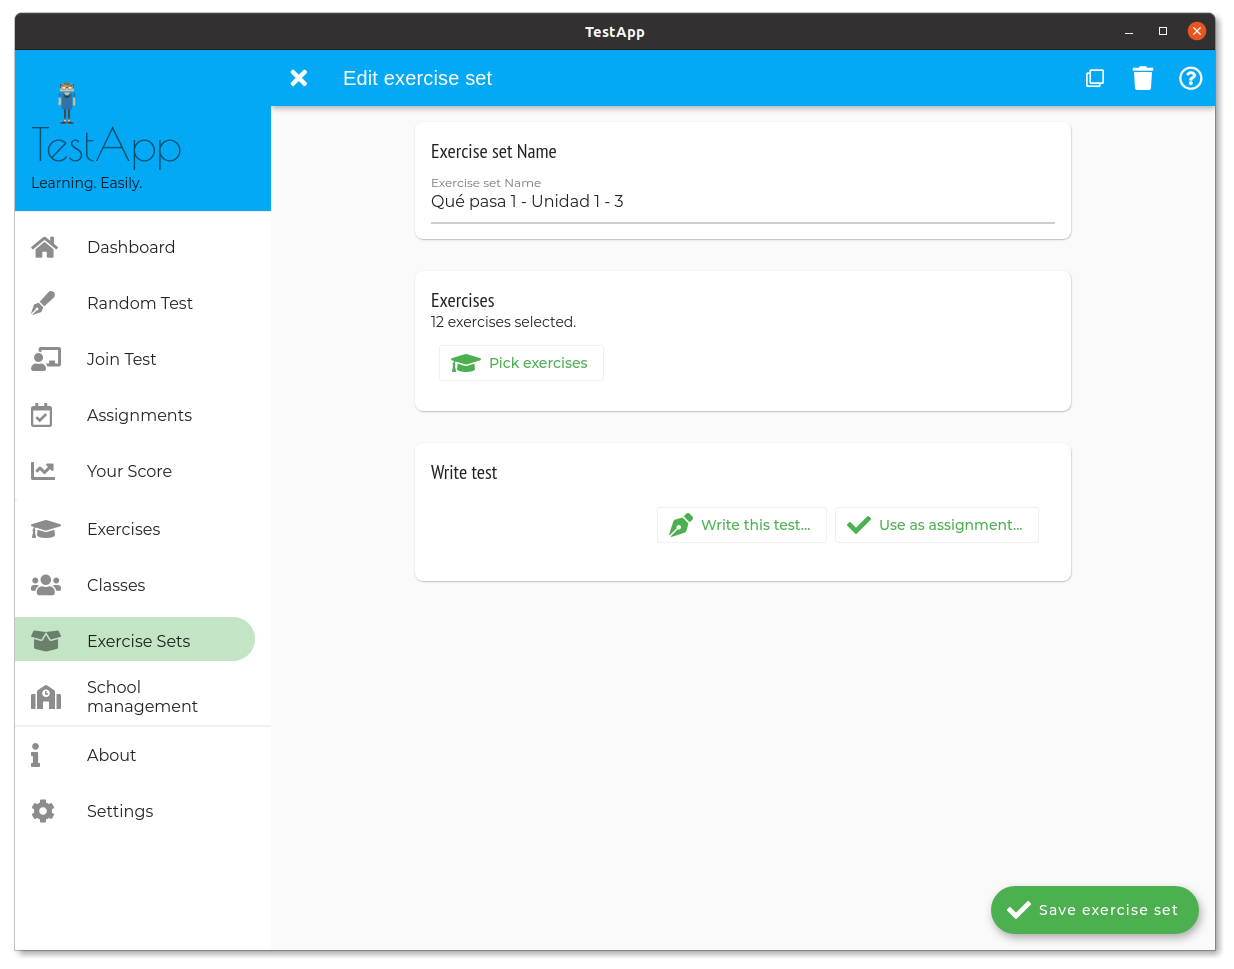The image size is (1234, 969).
Task: Save the exercise set
Action: (x=1094, y=910)
